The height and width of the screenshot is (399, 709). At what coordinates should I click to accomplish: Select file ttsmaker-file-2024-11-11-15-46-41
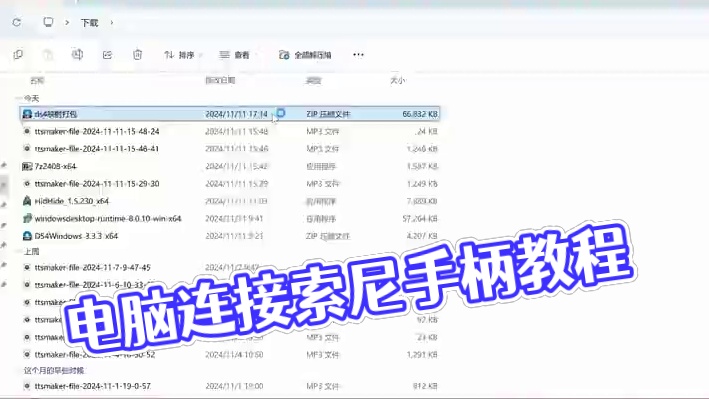[x=97, y=149]
